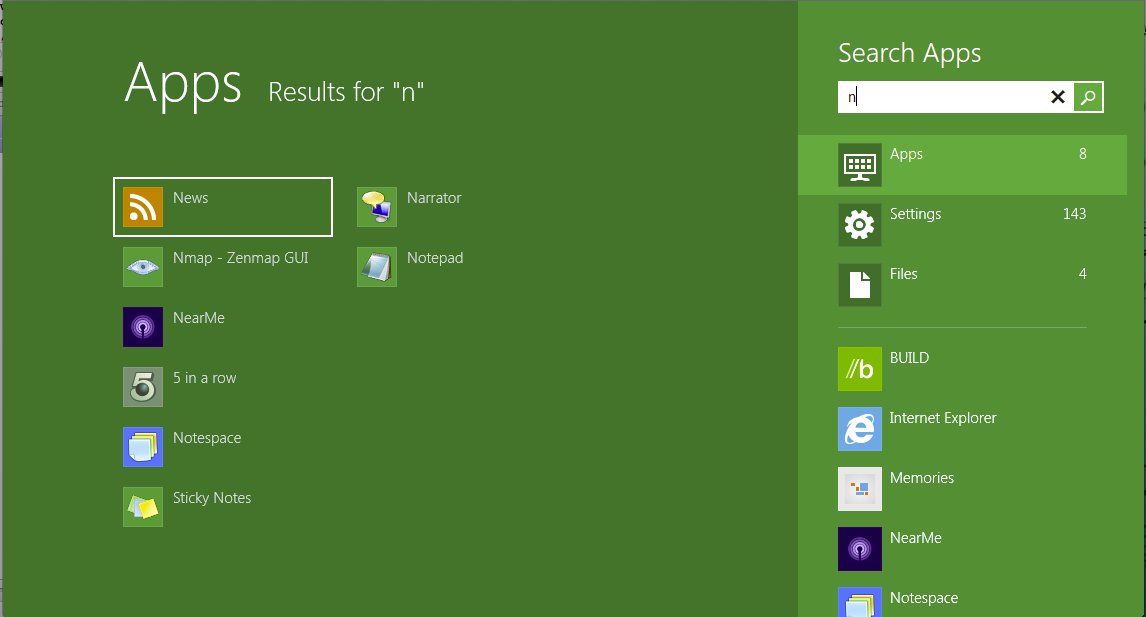Click the Sticky Notes label

coord(212,498)
